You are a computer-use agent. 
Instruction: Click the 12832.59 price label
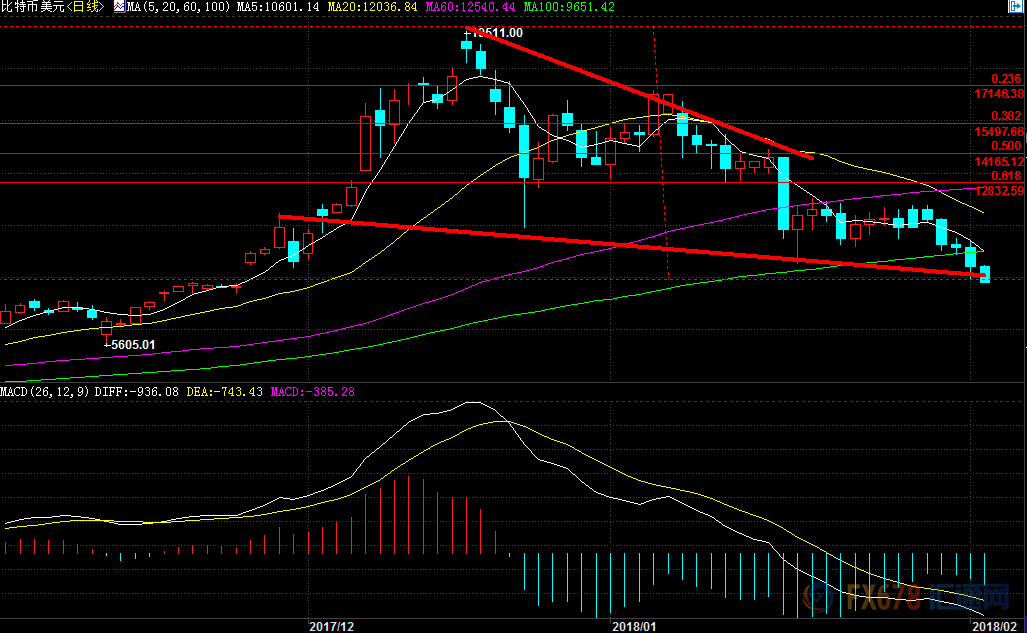click(x=999, y=191)
